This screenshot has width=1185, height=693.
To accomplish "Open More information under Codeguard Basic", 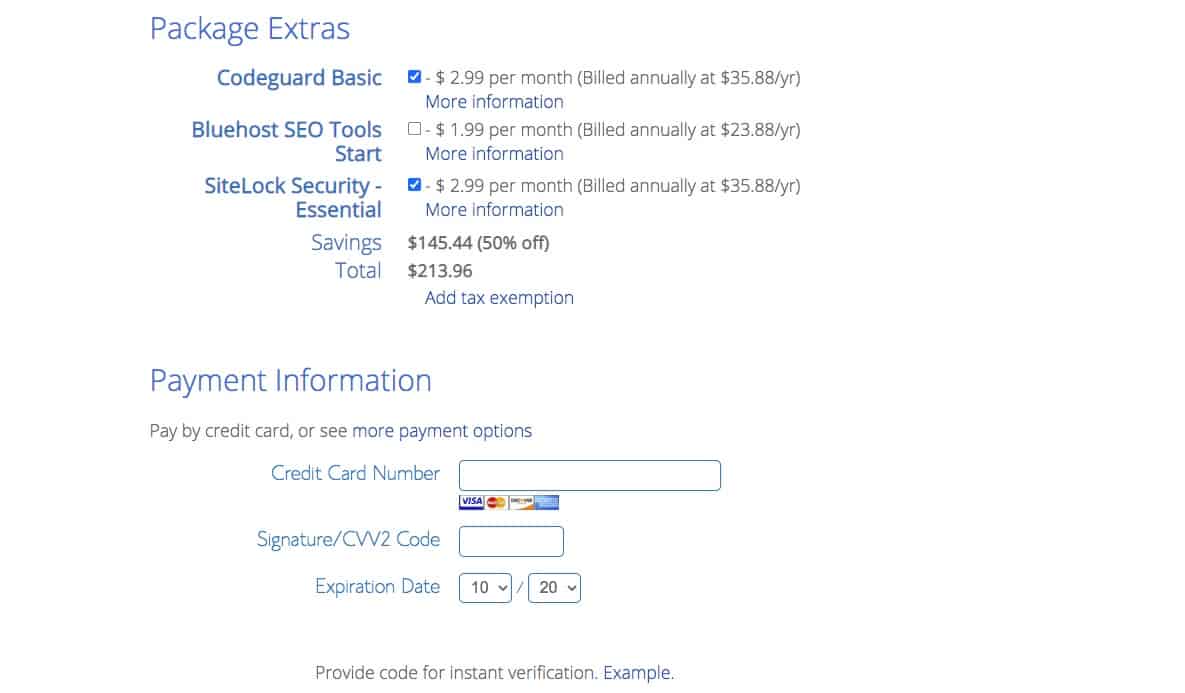I will (x=494, y=101).
